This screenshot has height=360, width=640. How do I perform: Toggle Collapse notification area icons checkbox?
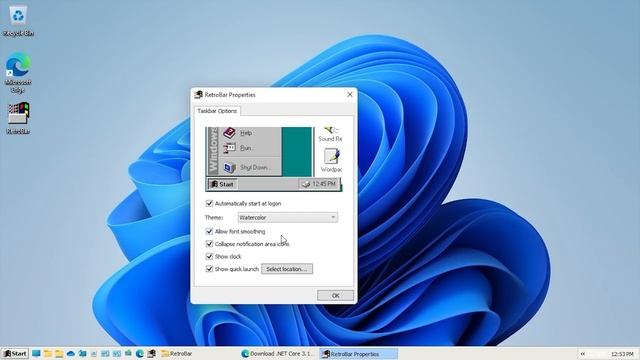tap(209, 244)
